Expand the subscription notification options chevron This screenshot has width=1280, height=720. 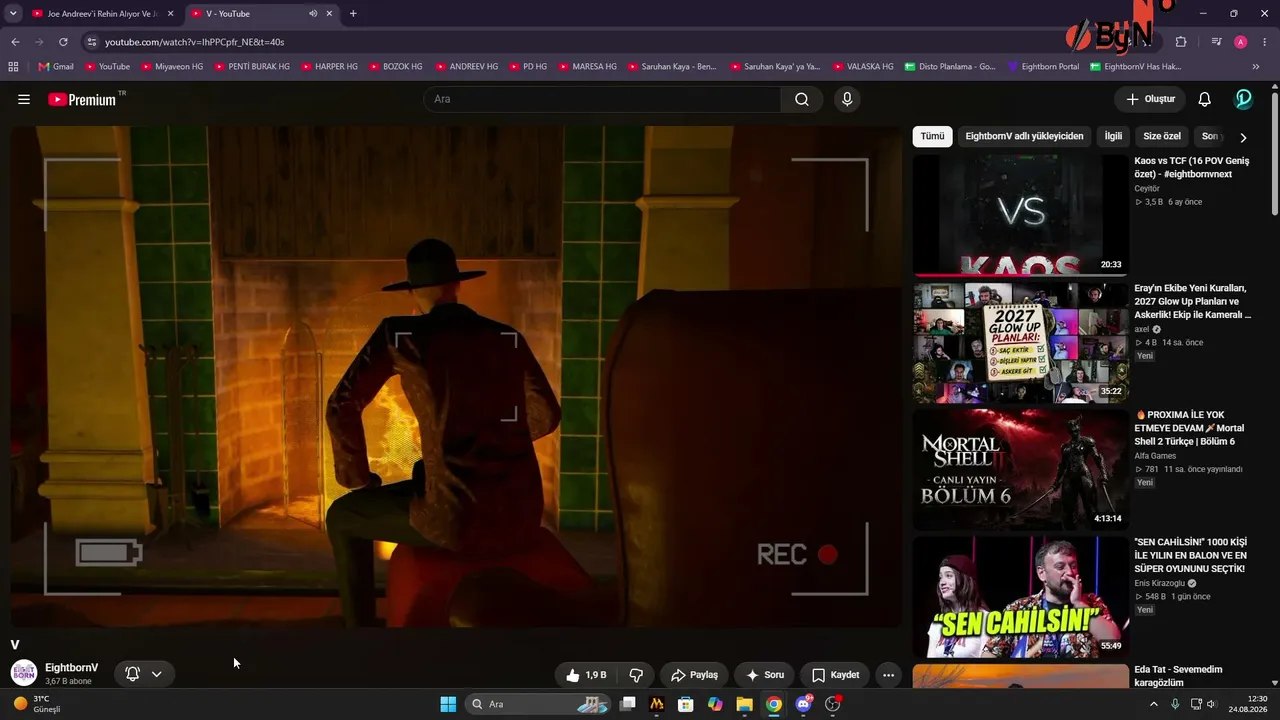pos(157,674)
